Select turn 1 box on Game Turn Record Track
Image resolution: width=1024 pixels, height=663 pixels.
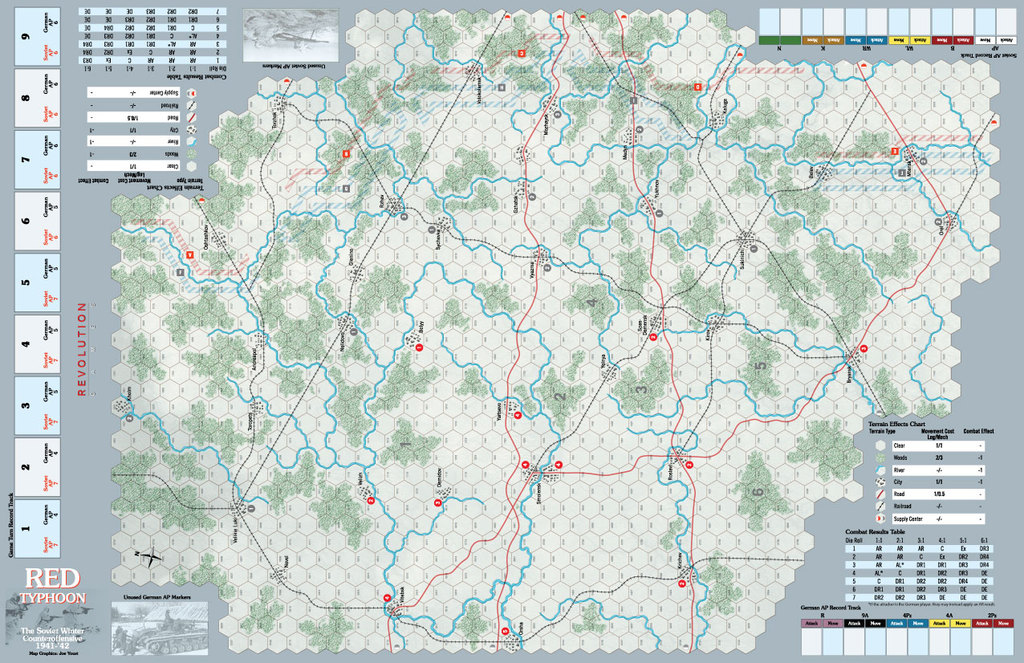tap(38, 528)
